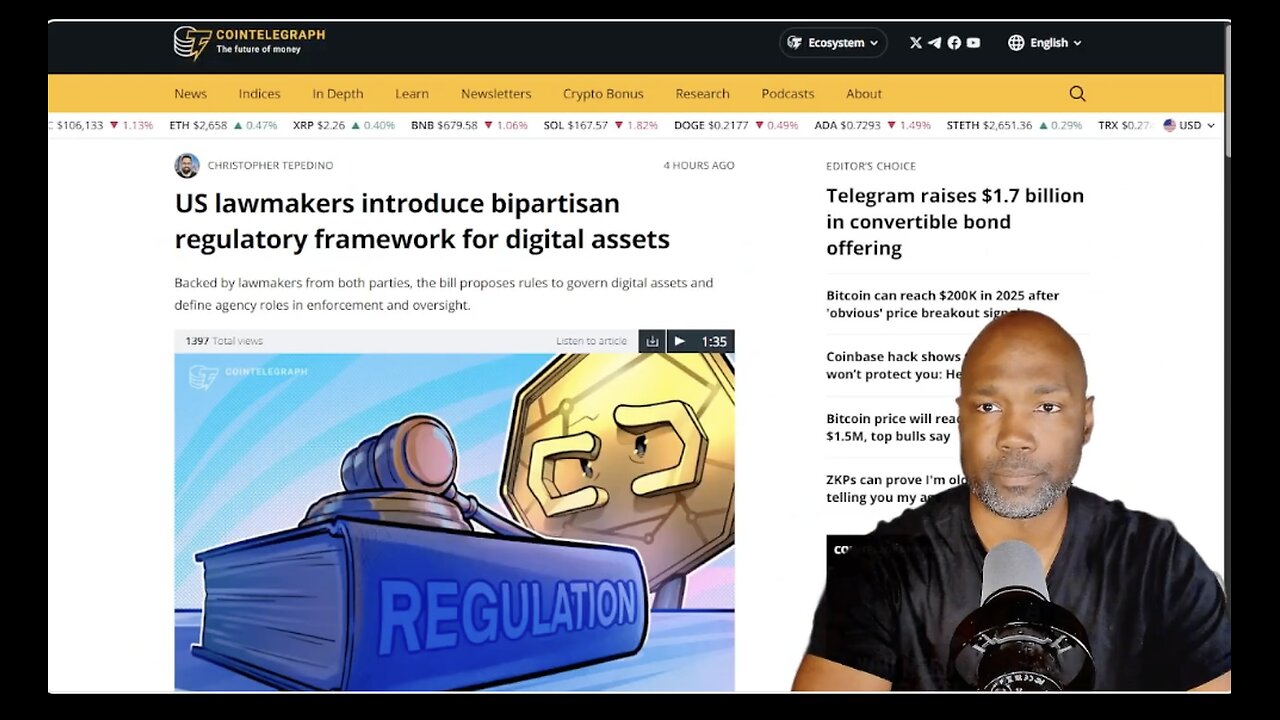
Task: Open Bitcoin price will reach $1.5M article
Action: coord(893,427)
